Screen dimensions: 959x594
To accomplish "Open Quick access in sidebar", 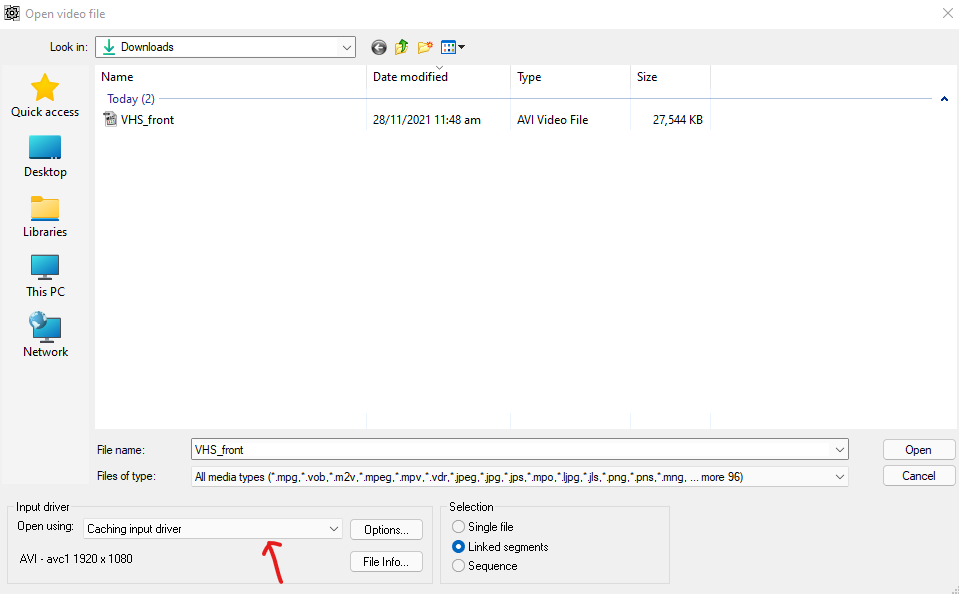I will [x=45, y=95].
